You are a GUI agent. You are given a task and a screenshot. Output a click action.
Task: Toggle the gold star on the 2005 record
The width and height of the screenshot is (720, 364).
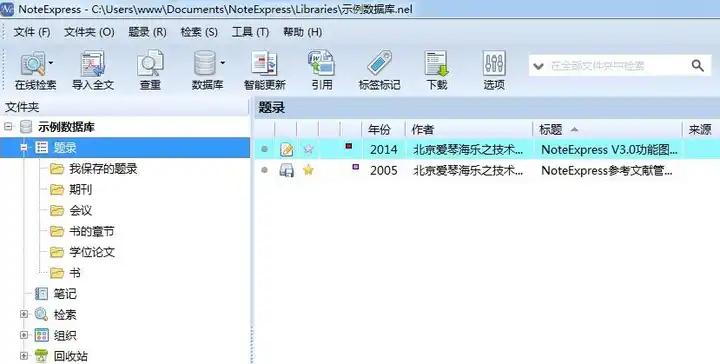(x=309, y=170)
